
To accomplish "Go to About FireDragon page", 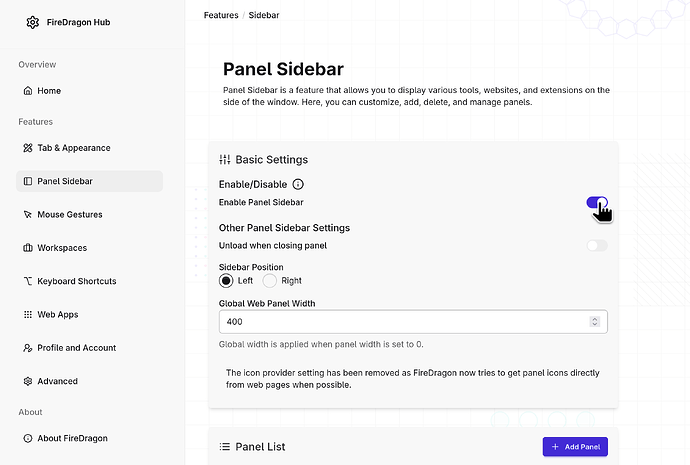I will (x=72, y=438).
